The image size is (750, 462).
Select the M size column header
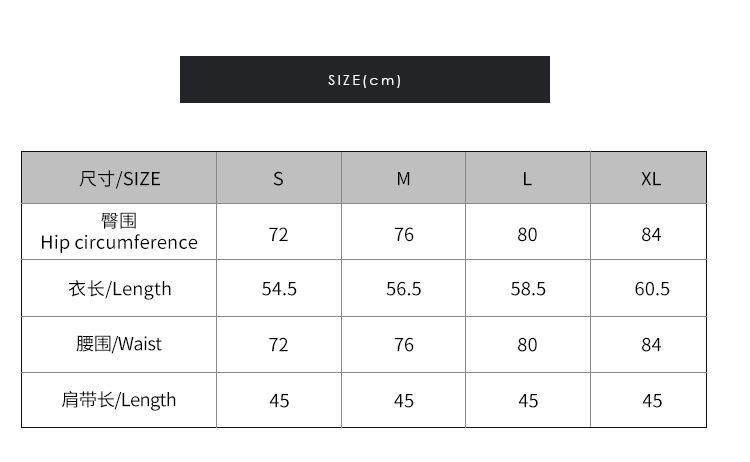(x=403, y=179)
